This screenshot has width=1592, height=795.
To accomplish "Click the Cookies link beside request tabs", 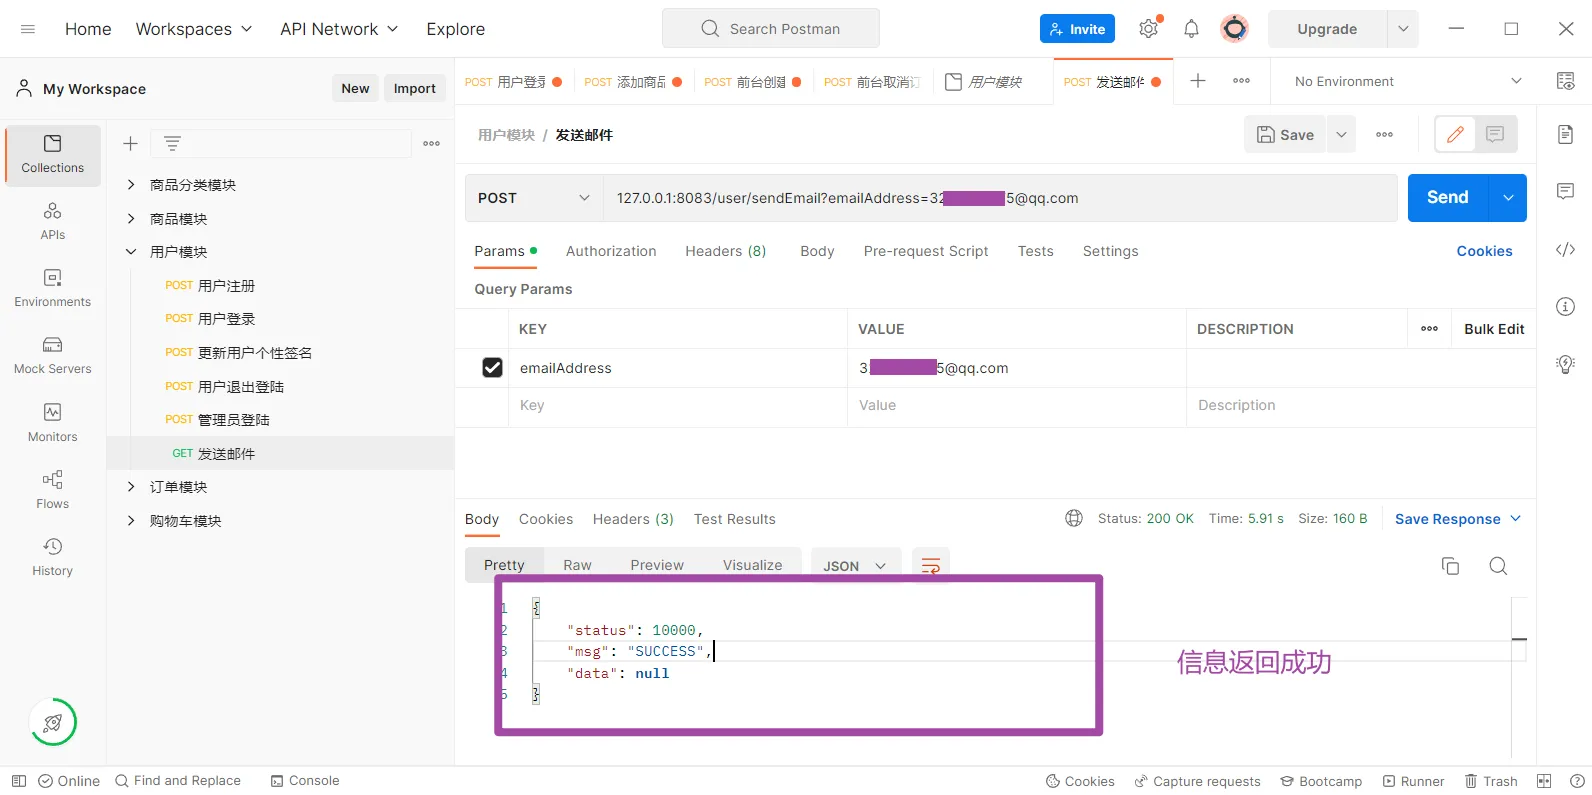I will click(1484, 251).
